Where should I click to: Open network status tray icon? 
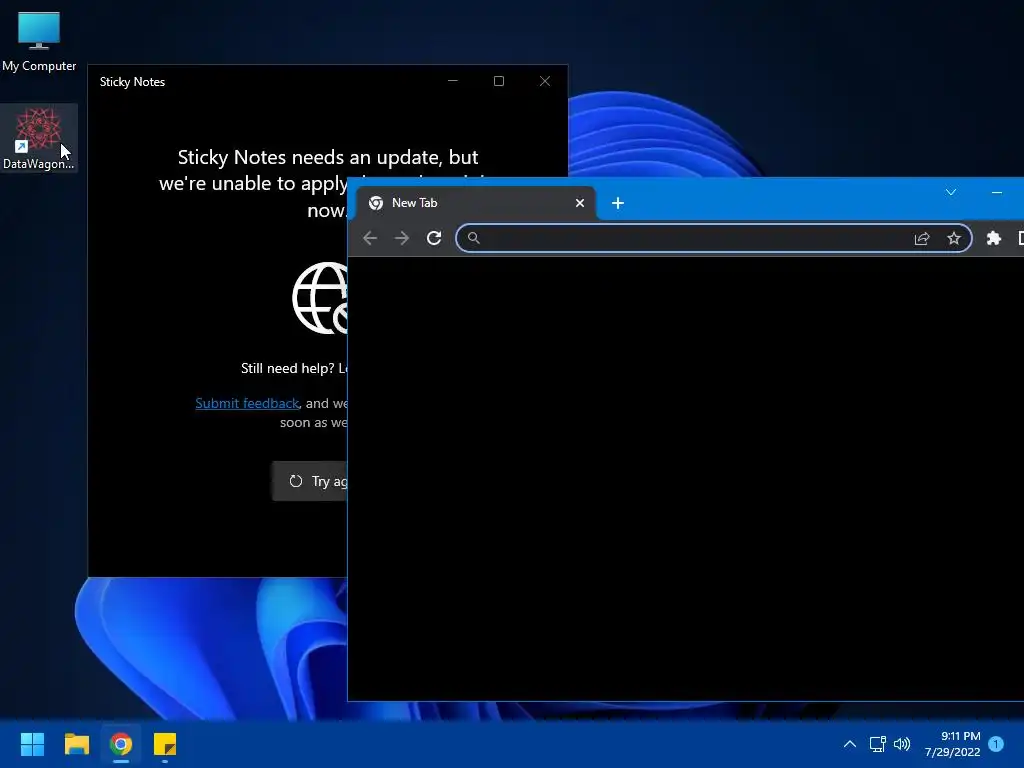(877, 744)
